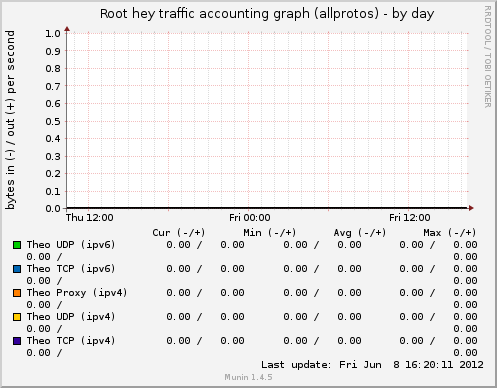Click the 0.2 y-axis tick label
The image size is (497, 388).
(x=53, y=174)
